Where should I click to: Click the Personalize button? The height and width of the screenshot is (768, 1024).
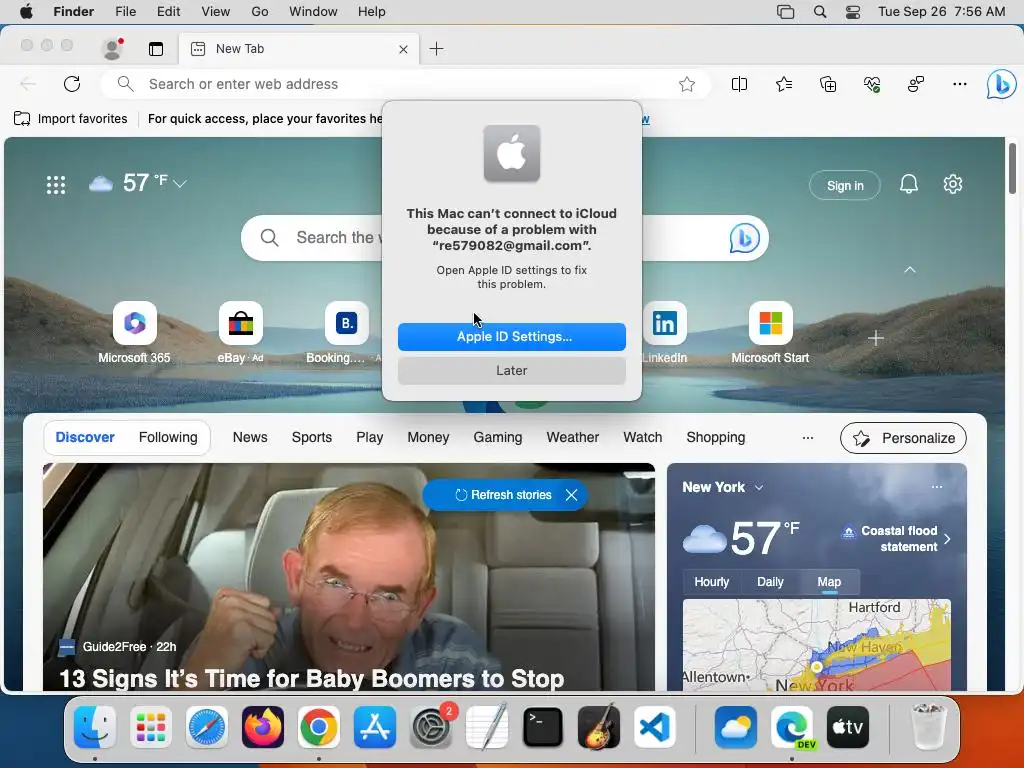click(903, 438)
